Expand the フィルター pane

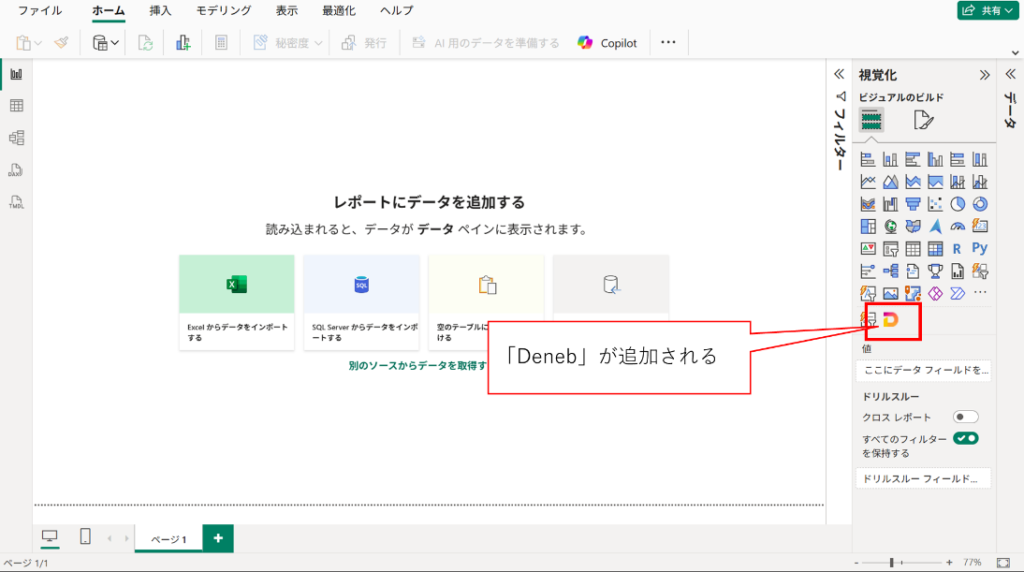839,74
